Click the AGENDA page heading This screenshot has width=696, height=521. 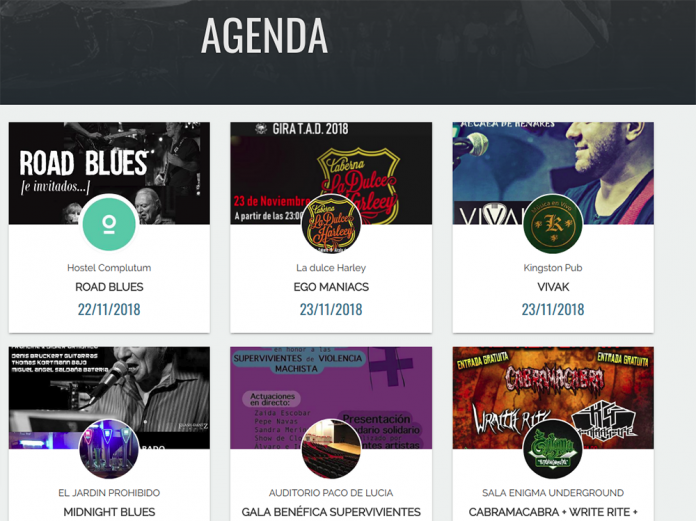(x=265, y=36)
